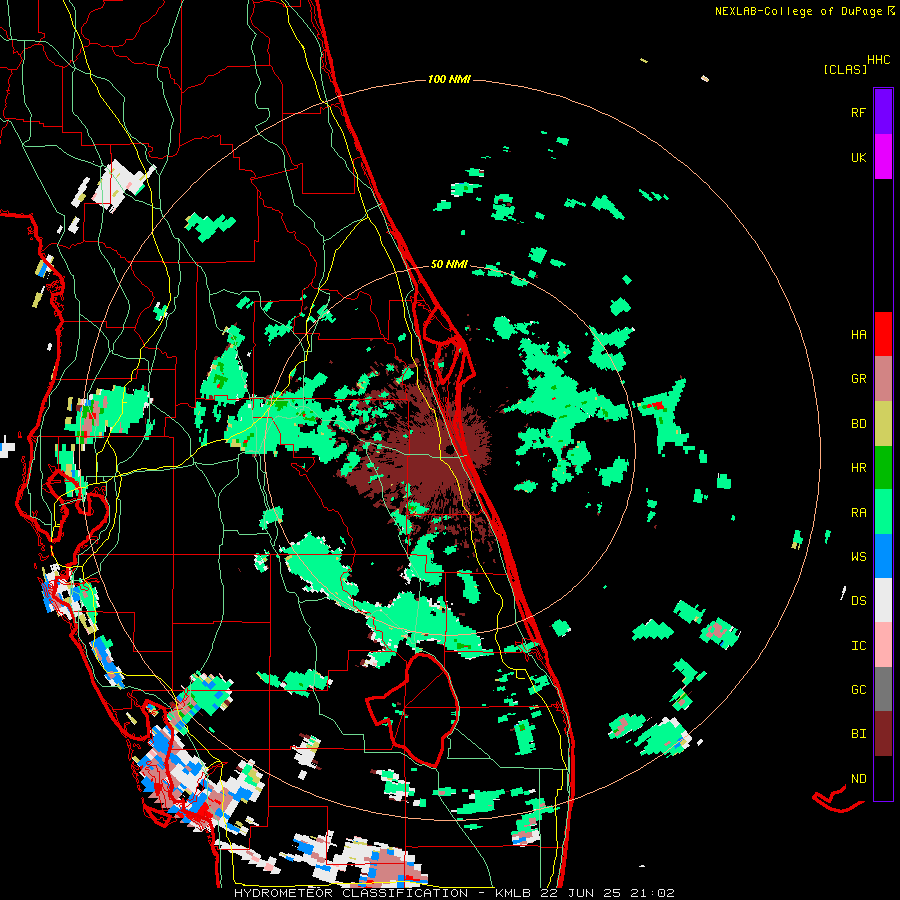Viewport: 900px width, 900px height.
Task: Select the GC gray legend swatch
Action: pos(883,689)
